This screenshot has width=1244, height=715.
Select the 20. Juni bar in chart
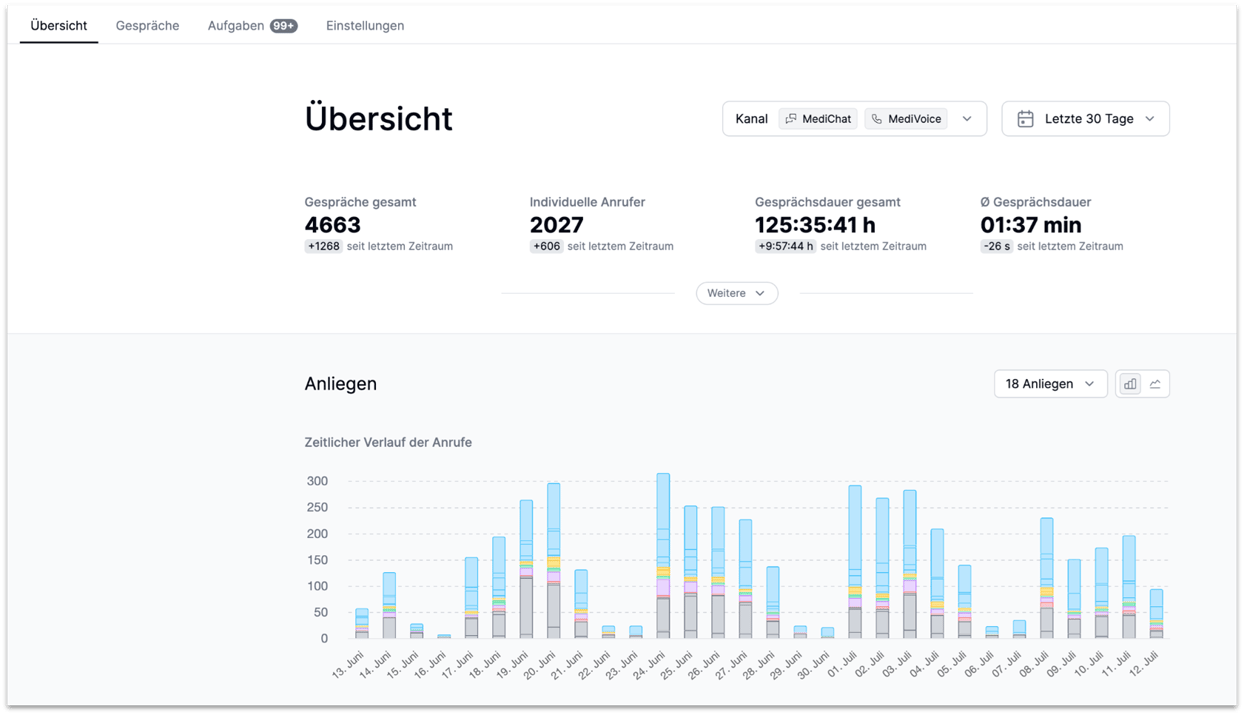tap(554, 561)
